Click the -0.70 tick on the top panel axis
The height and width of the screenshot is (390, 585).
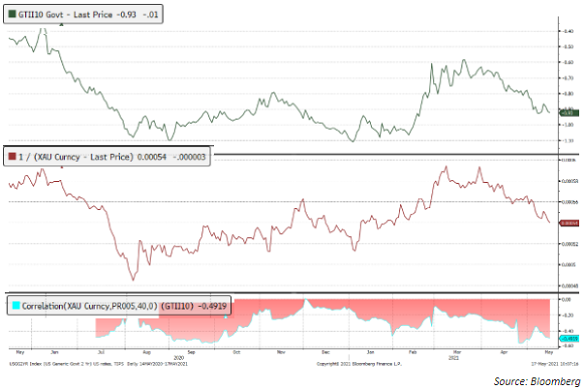point(569,78)
